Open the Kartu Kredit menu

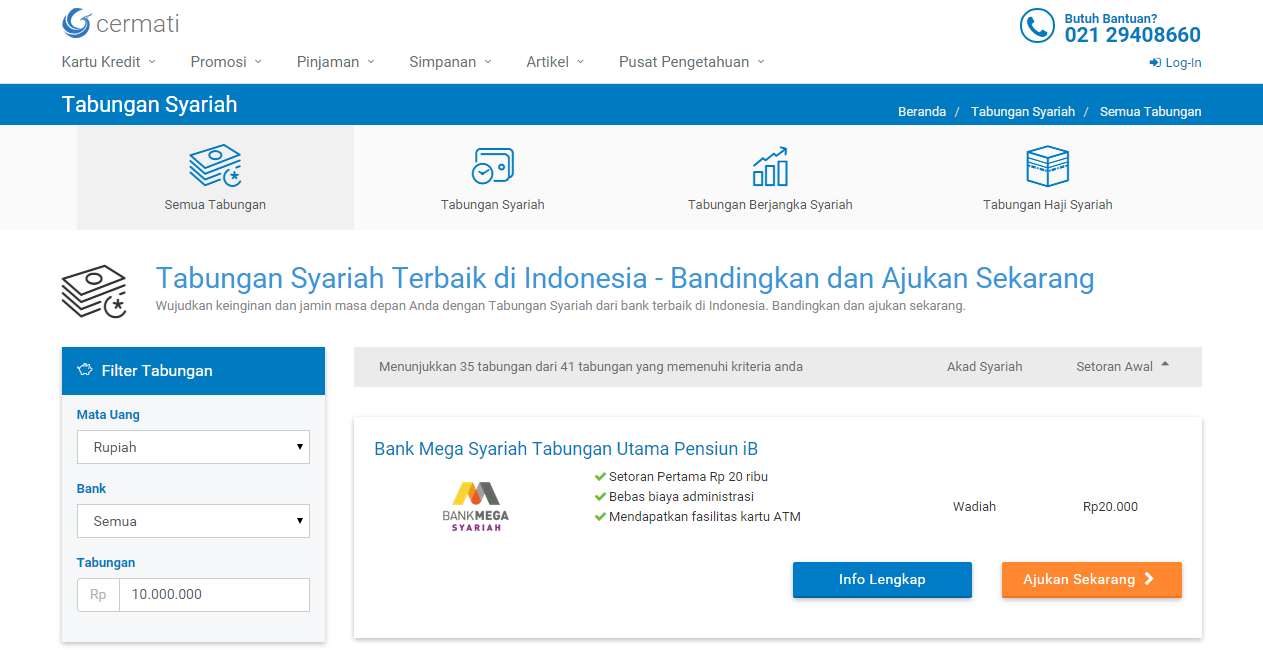[109, 62]
